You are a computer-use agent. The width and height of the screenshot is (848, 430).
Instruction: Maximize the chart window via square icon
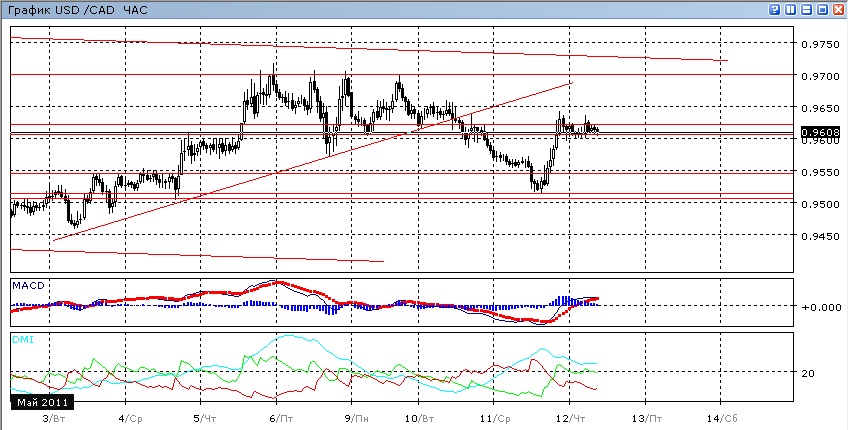[x=823, y=9]
